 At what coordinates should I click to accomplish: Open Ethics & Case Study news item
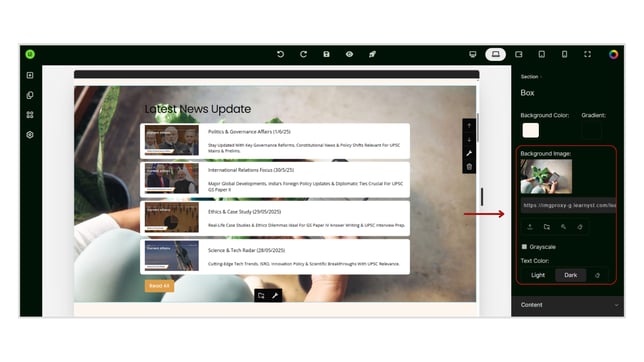click(275, 218)
